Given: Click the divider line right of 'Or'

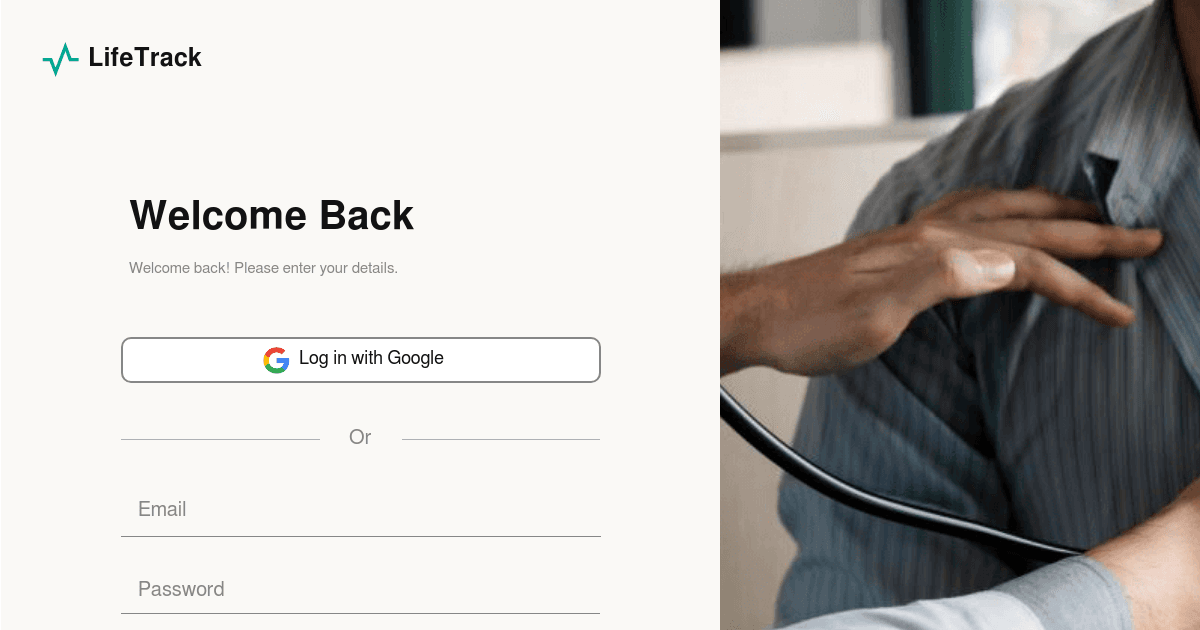Looking at the screenshot, I should coord(501,439).
